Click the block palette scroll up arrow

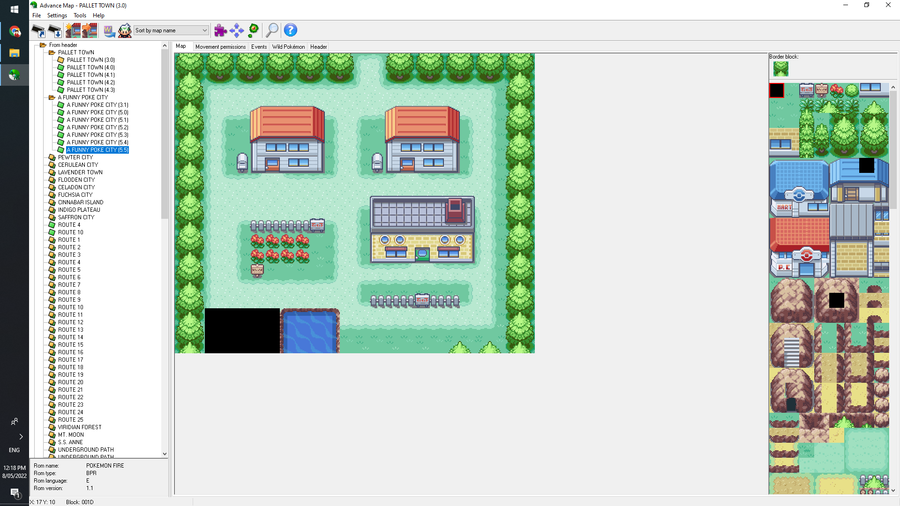pyautogui.click(x=893, y=87)
